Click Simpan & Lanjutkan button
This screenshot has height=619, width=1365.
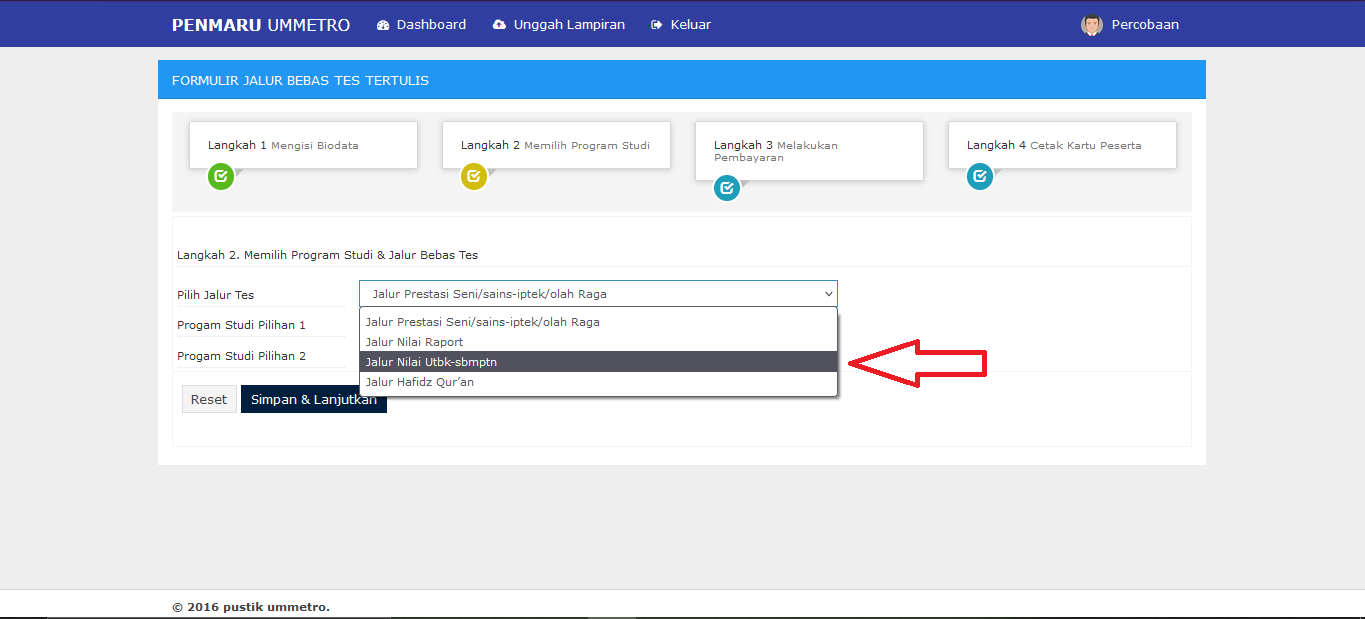(313, 400)
